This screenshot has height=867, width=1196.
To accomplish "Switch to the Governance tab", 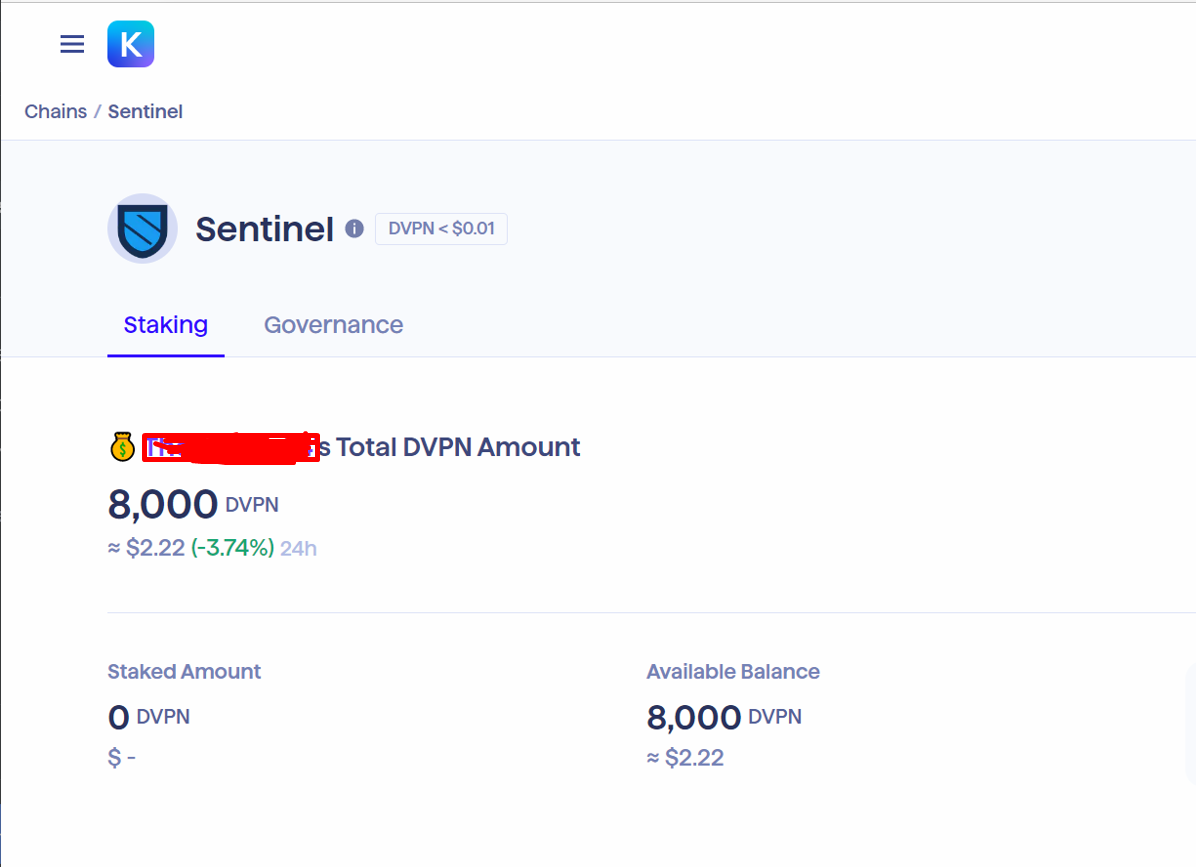I will (x=333, y=325).
